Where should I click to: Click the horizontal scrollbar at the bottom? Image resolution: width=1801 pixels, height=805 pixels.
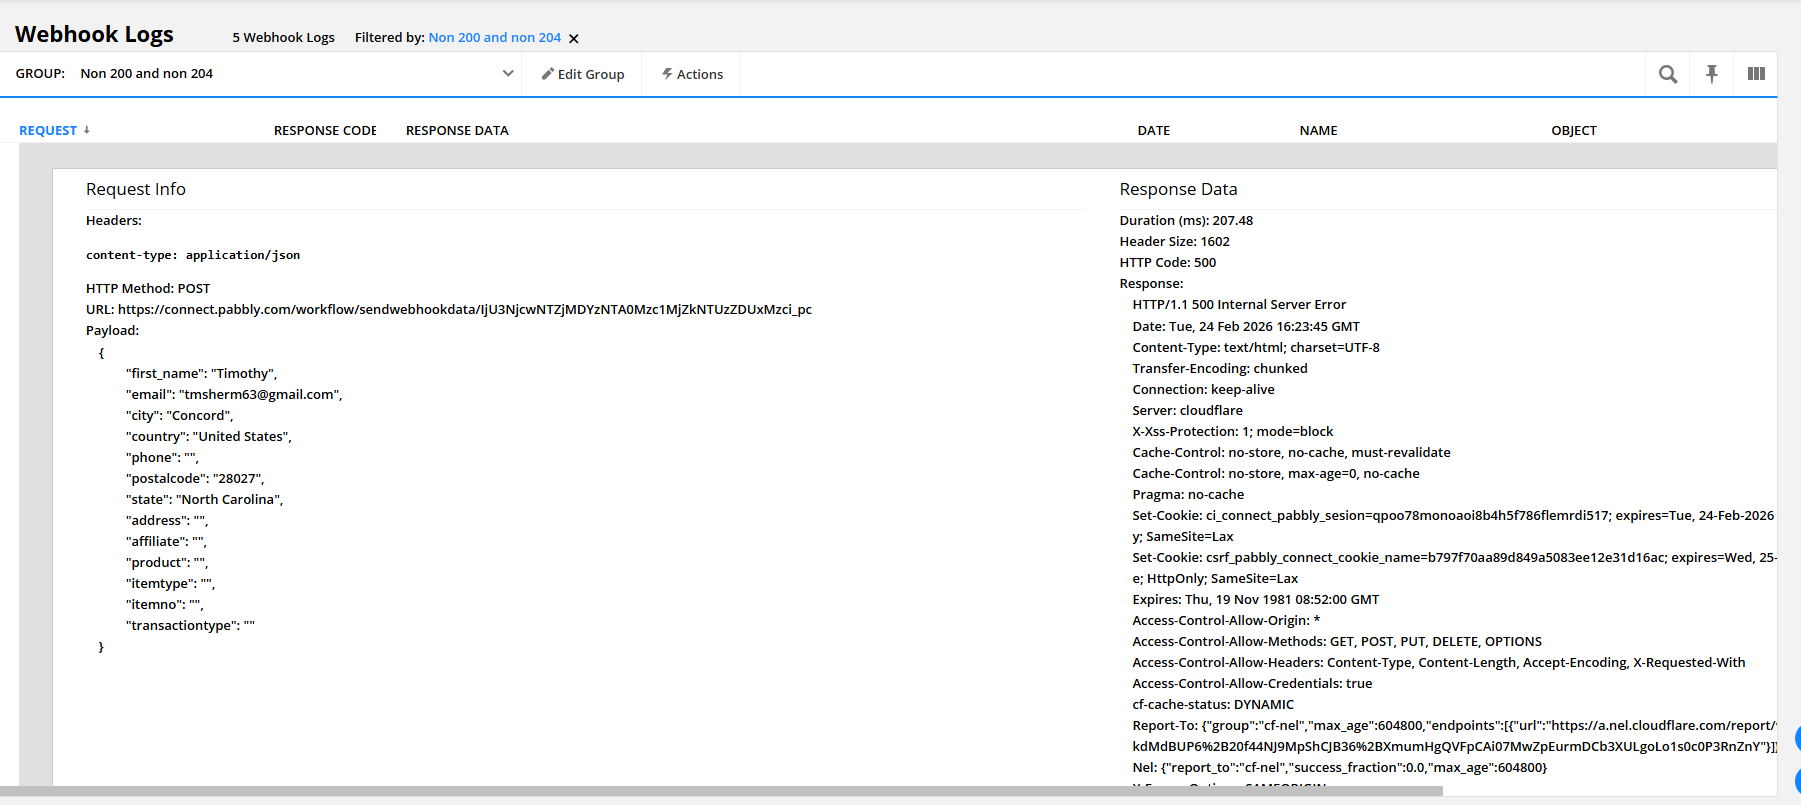[x=720, y=791]
